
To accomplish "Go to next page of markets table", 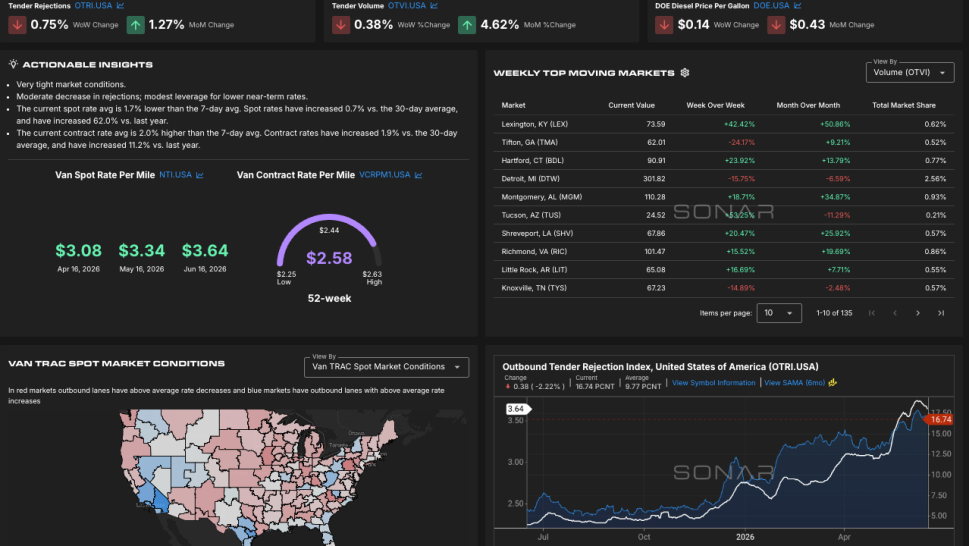I will pos(918,313).
